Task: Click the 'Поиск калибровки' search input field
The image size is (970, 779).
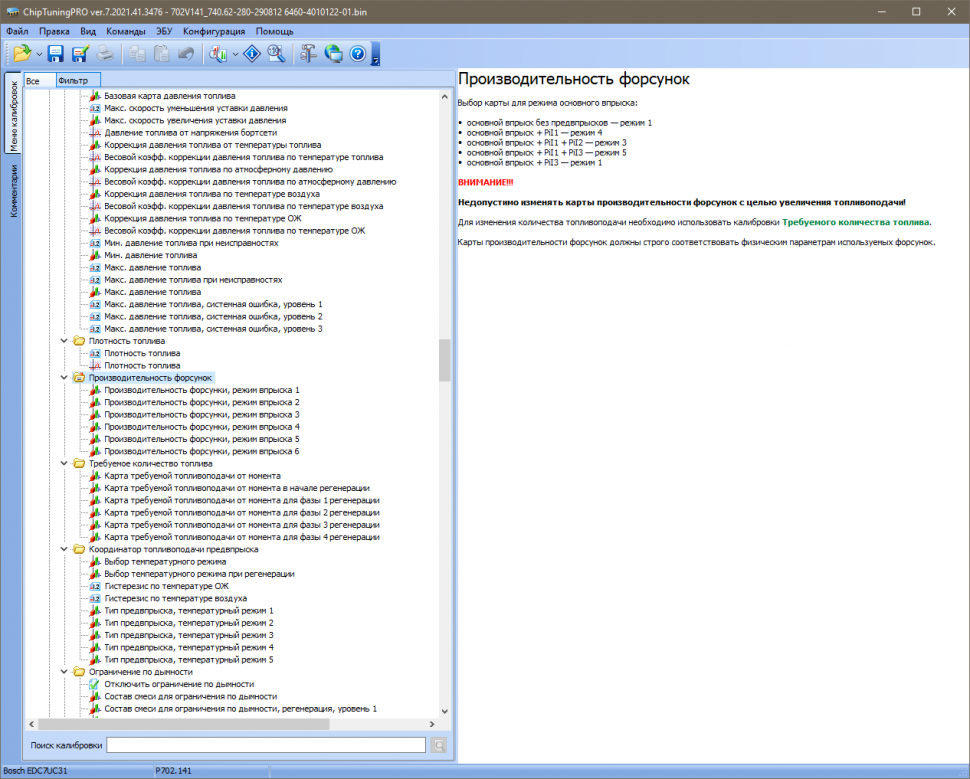Action: tap(266, 745)
